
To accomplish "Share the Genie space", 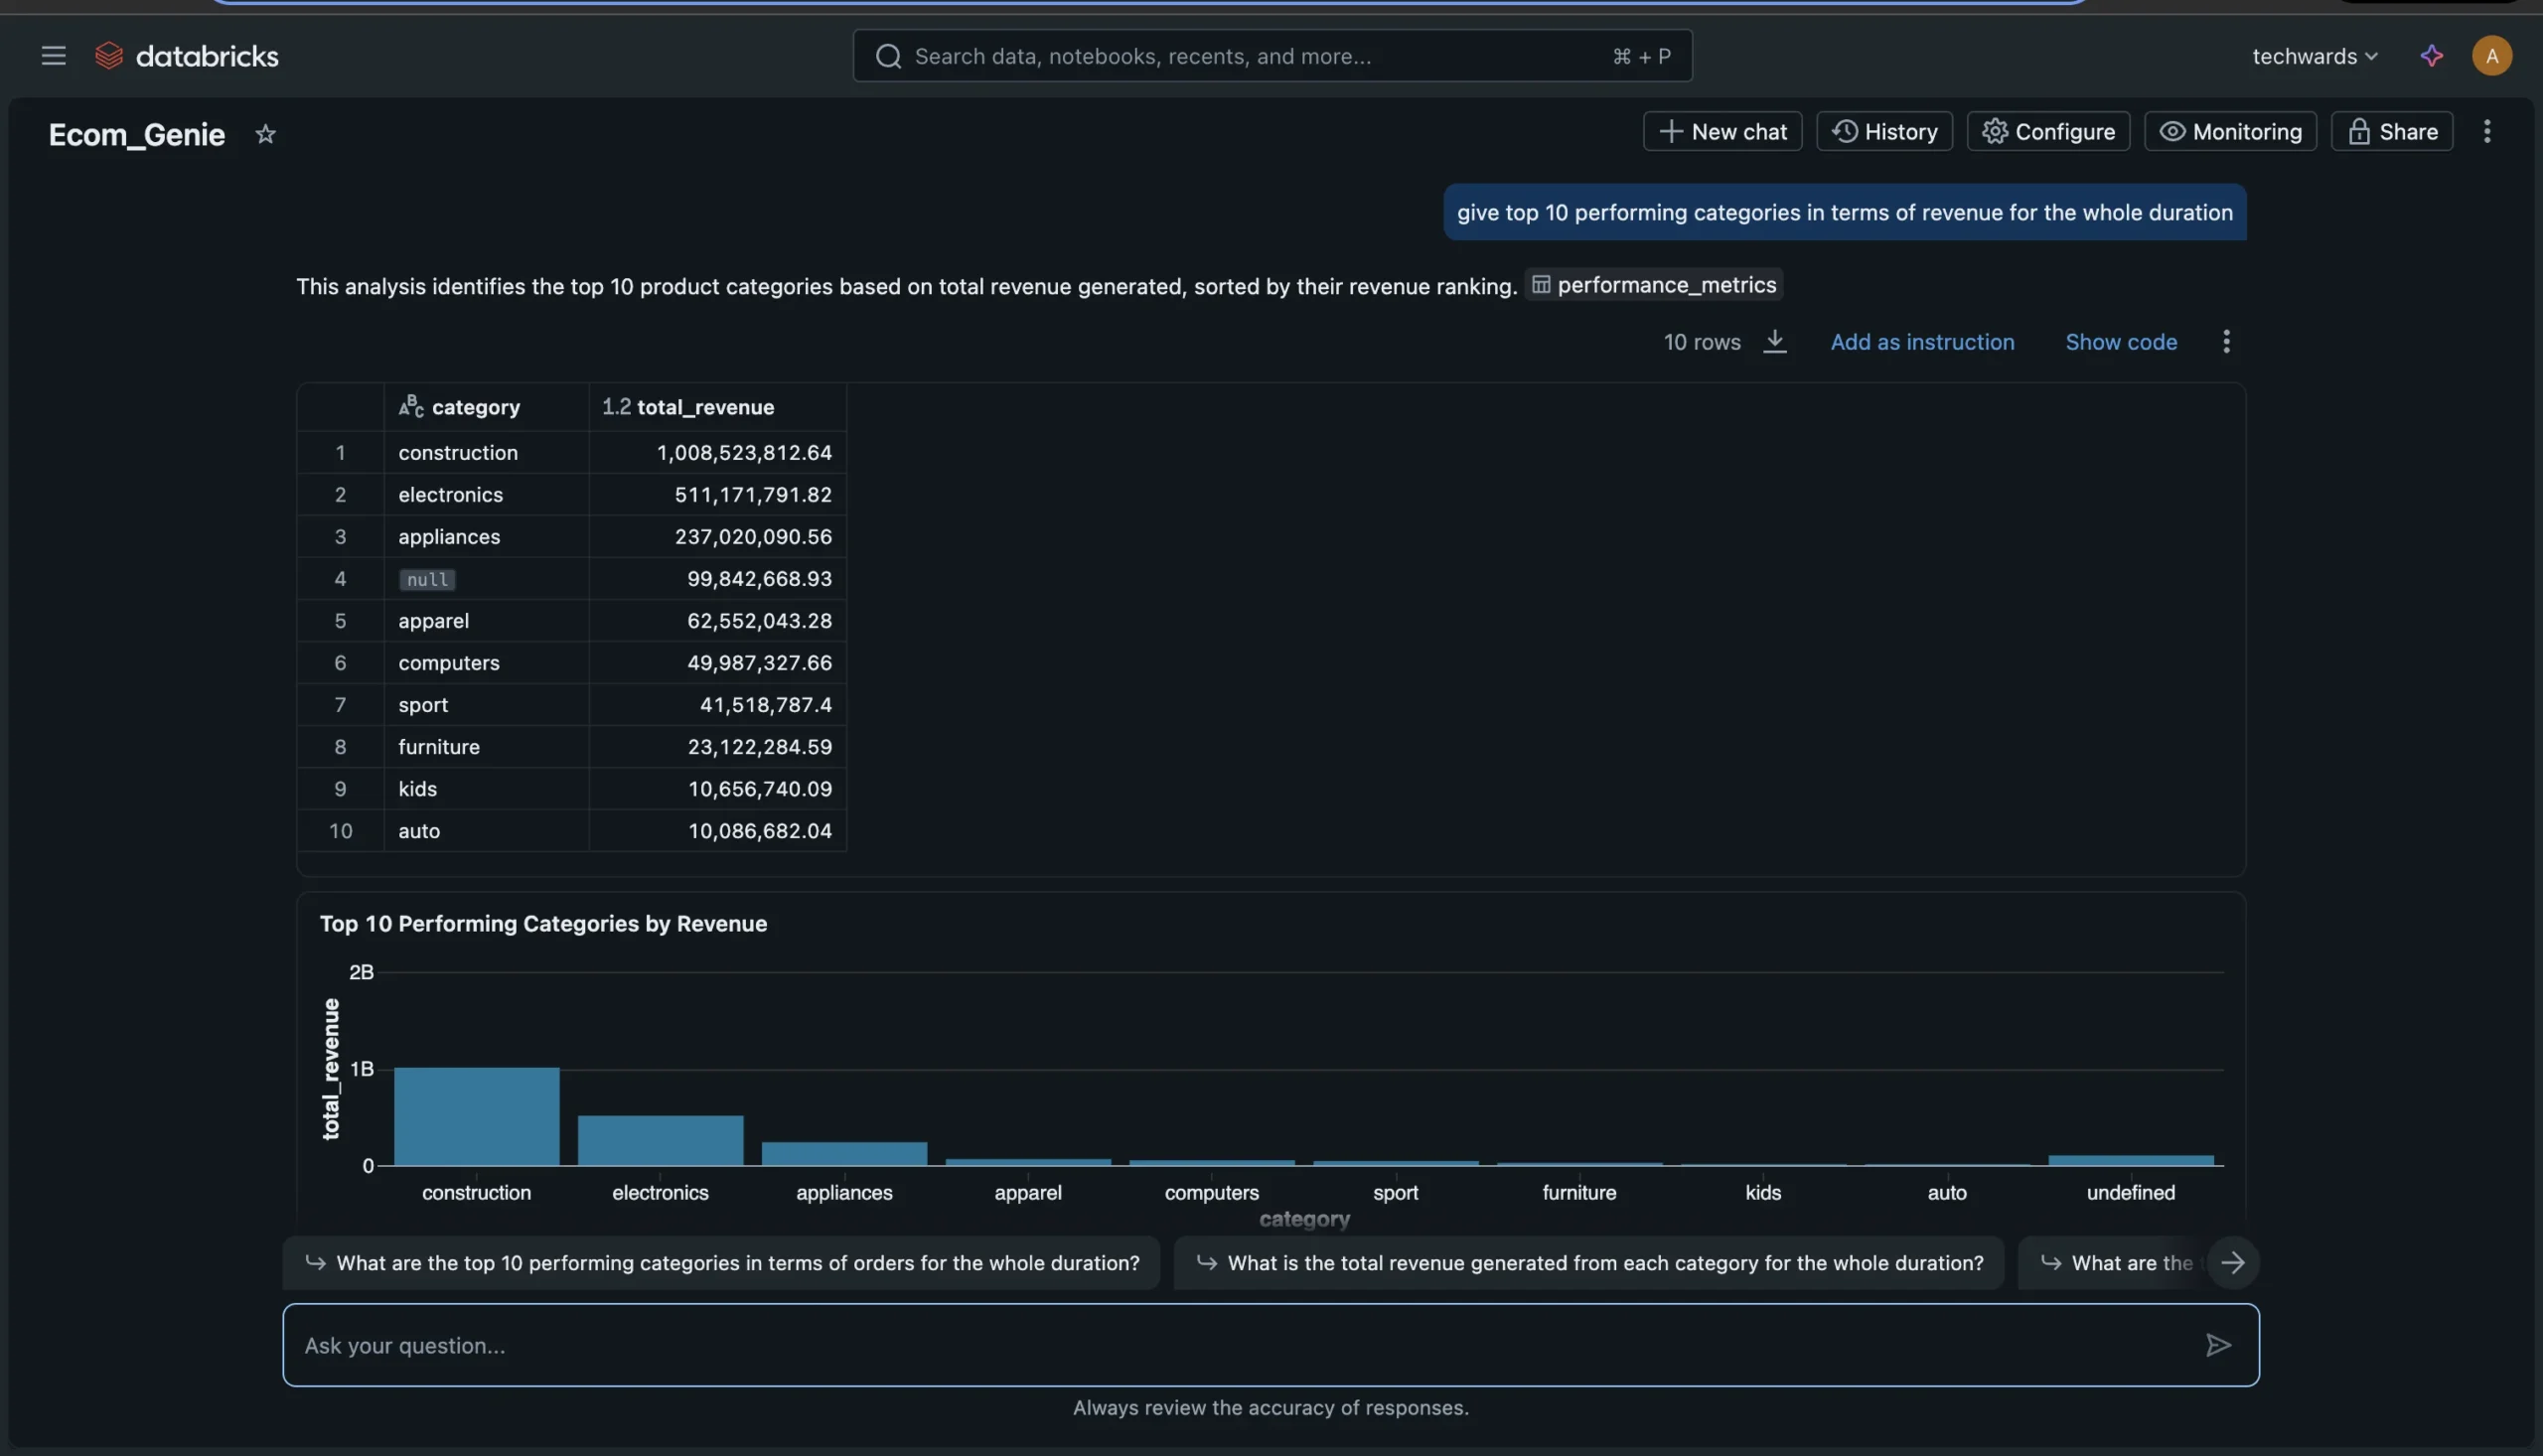I will [2392, 132].
